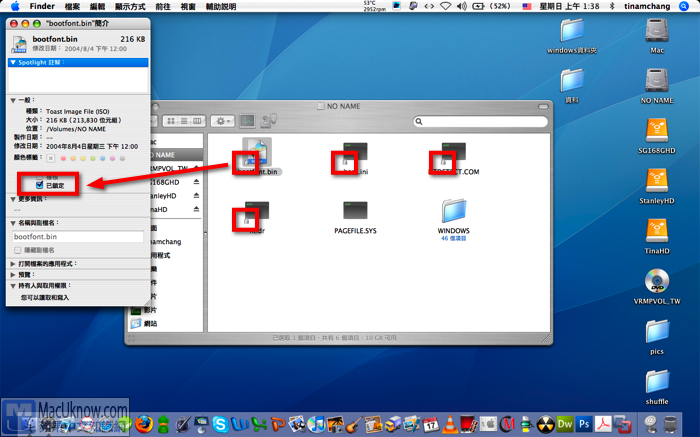Launch Skype from the Dock

220,424
